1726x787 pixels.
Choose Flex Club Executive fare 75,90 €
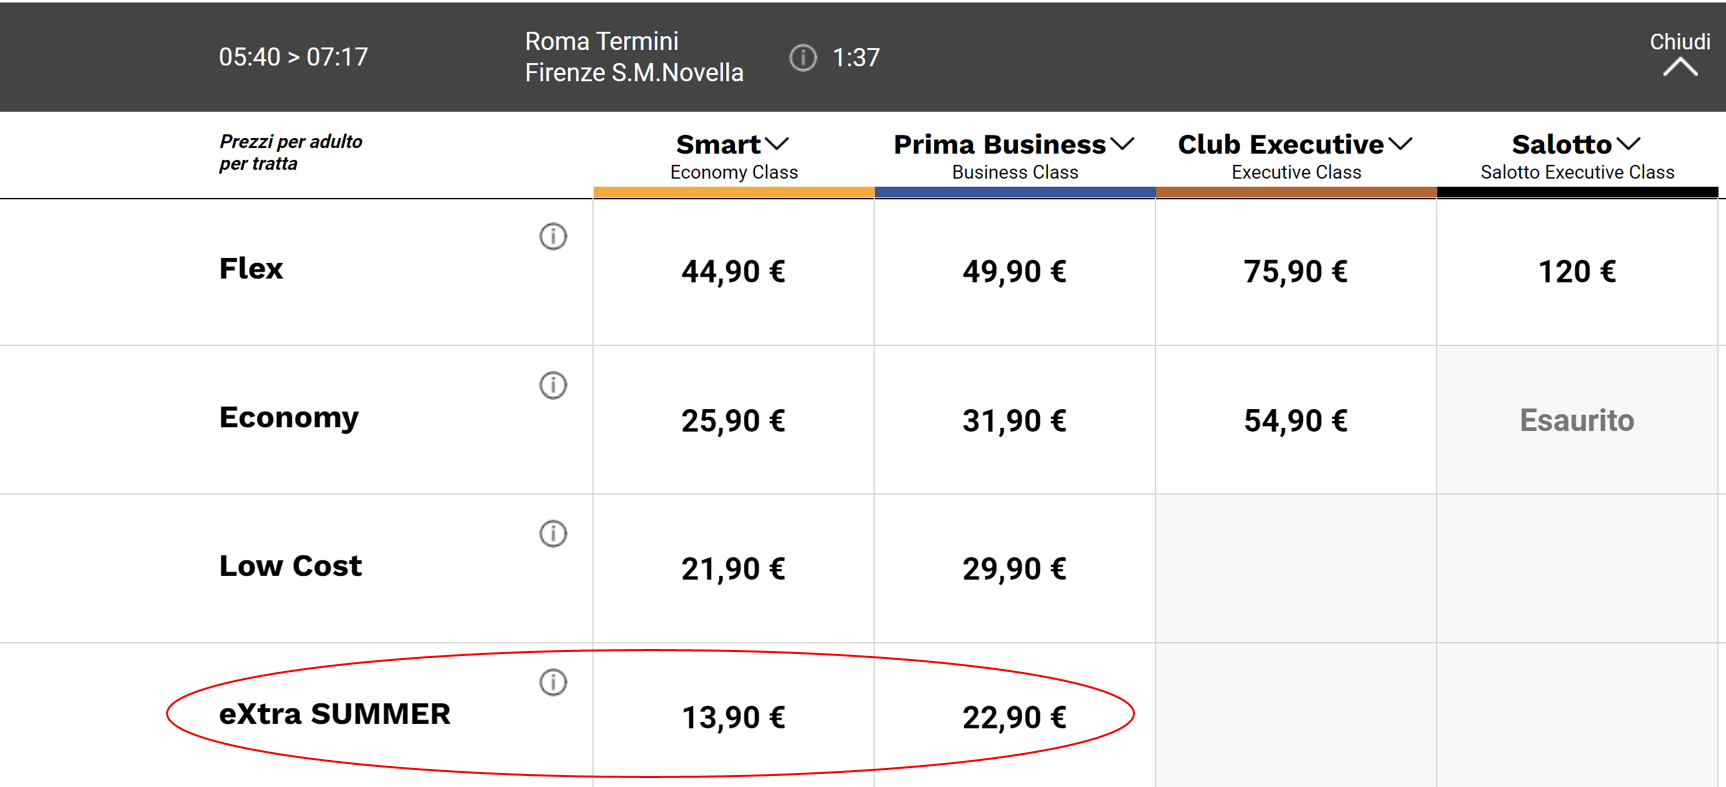(1295, 272)
